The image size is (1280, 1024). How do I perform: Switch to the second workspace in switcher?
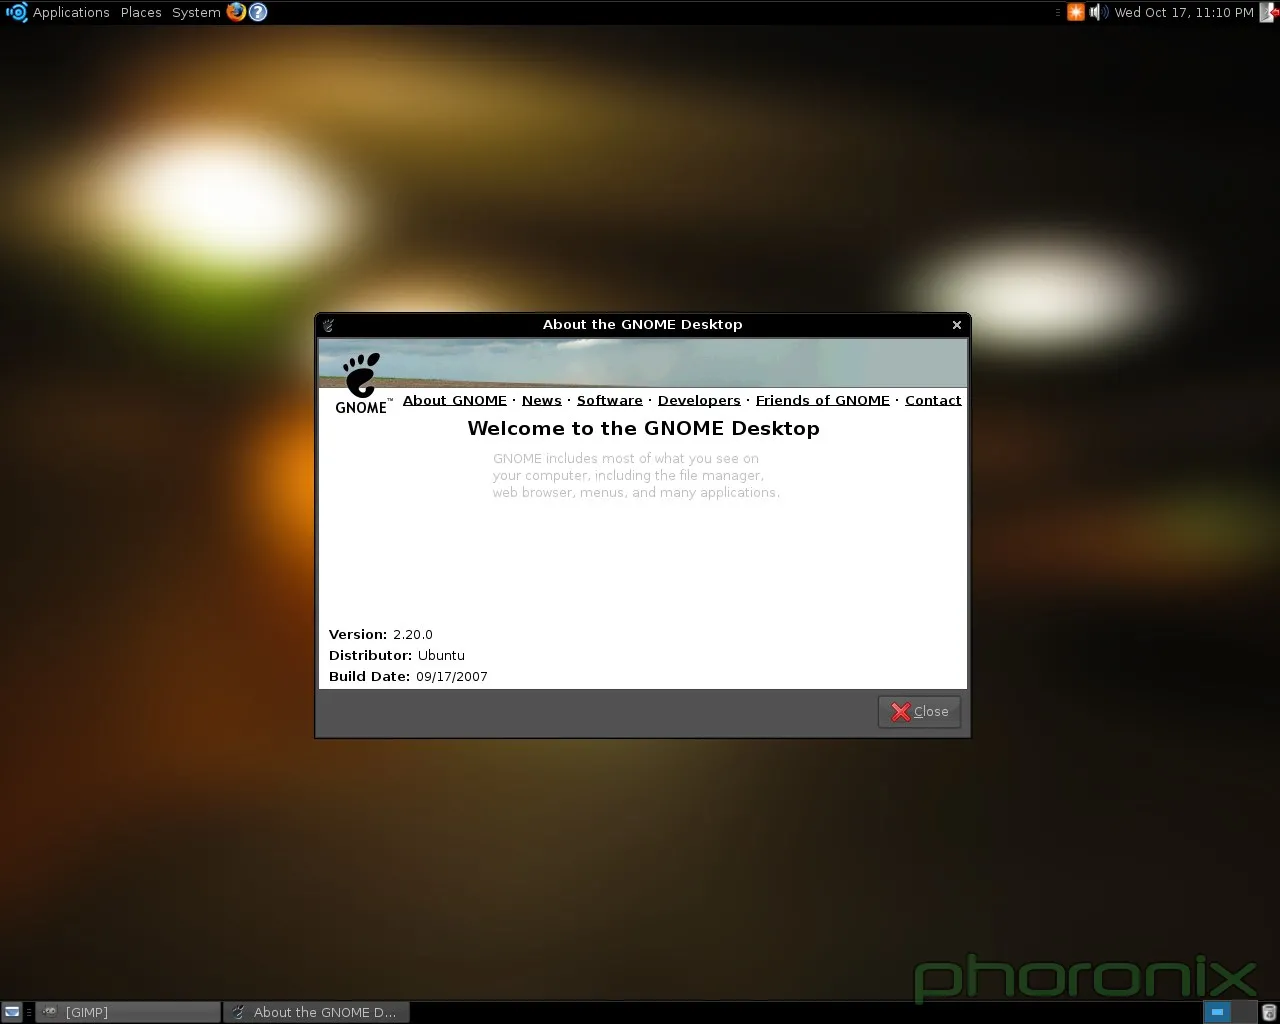pyautogui.click(x=1244, y=1012)
